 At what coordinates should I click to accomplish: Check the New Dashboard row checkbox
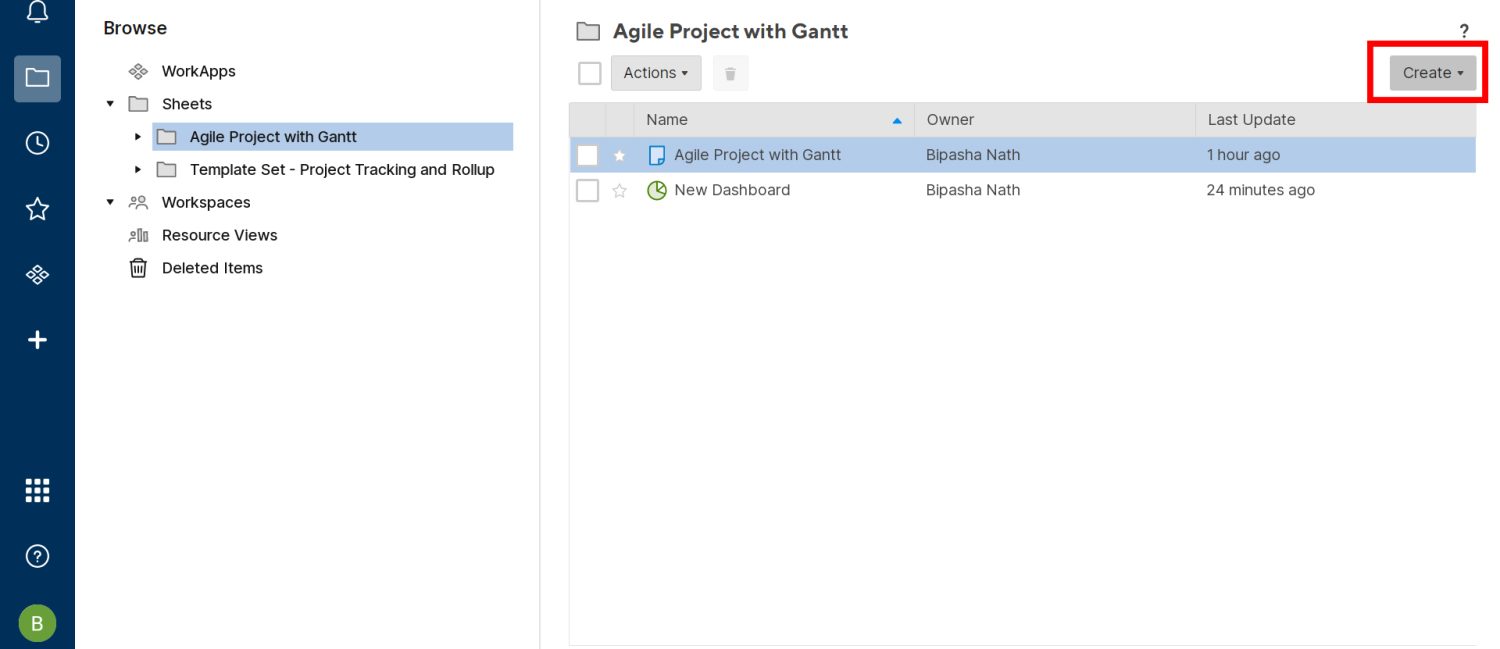pyautogui.click(x=588, y=190)
